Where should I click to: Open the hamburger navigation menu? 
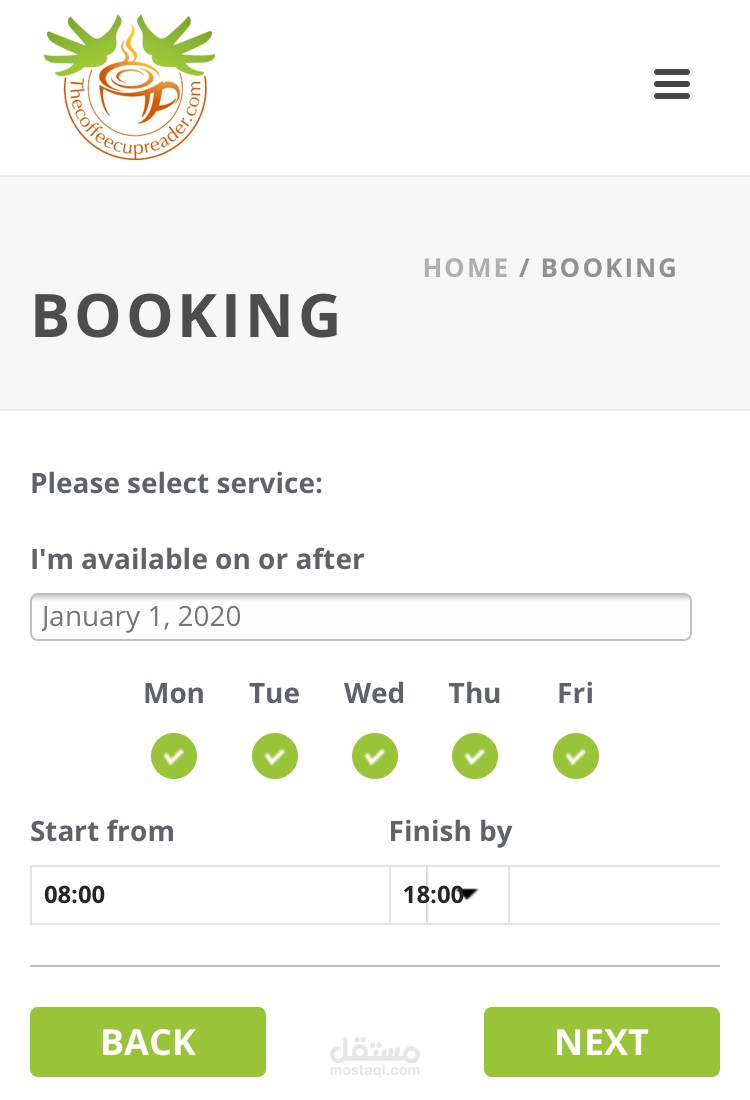click(671, 84)
